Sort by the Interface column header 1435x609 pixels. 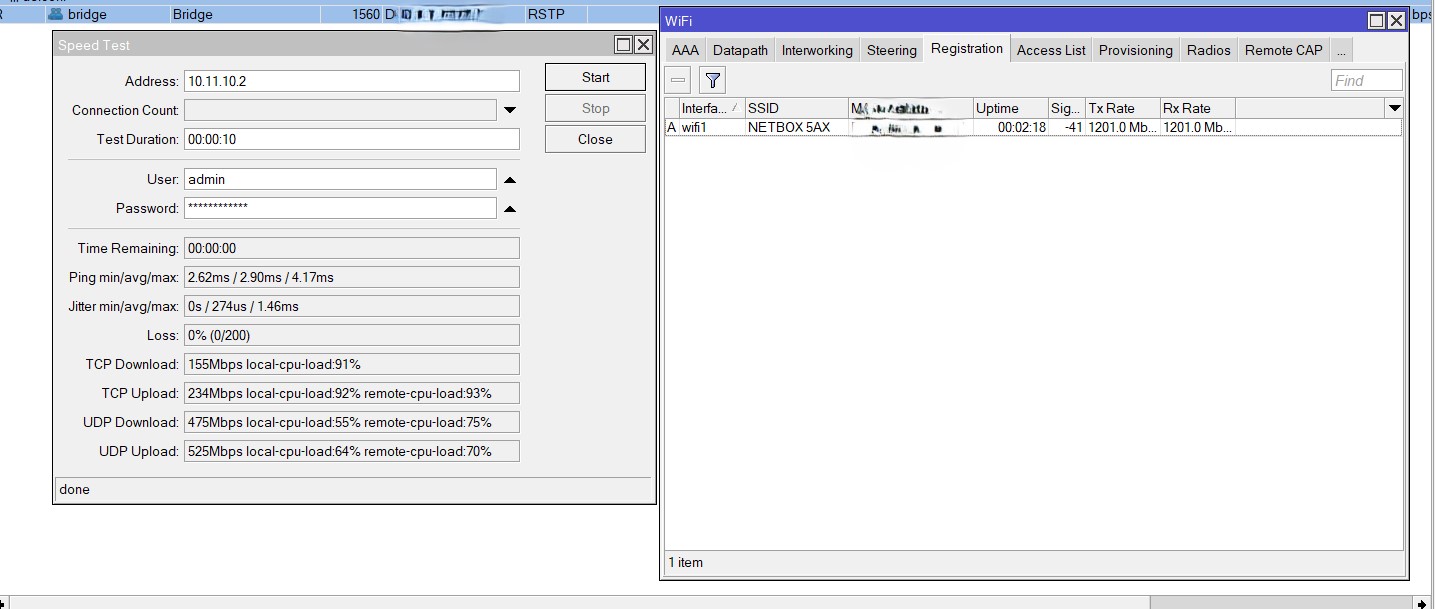(x=711, y=108)
